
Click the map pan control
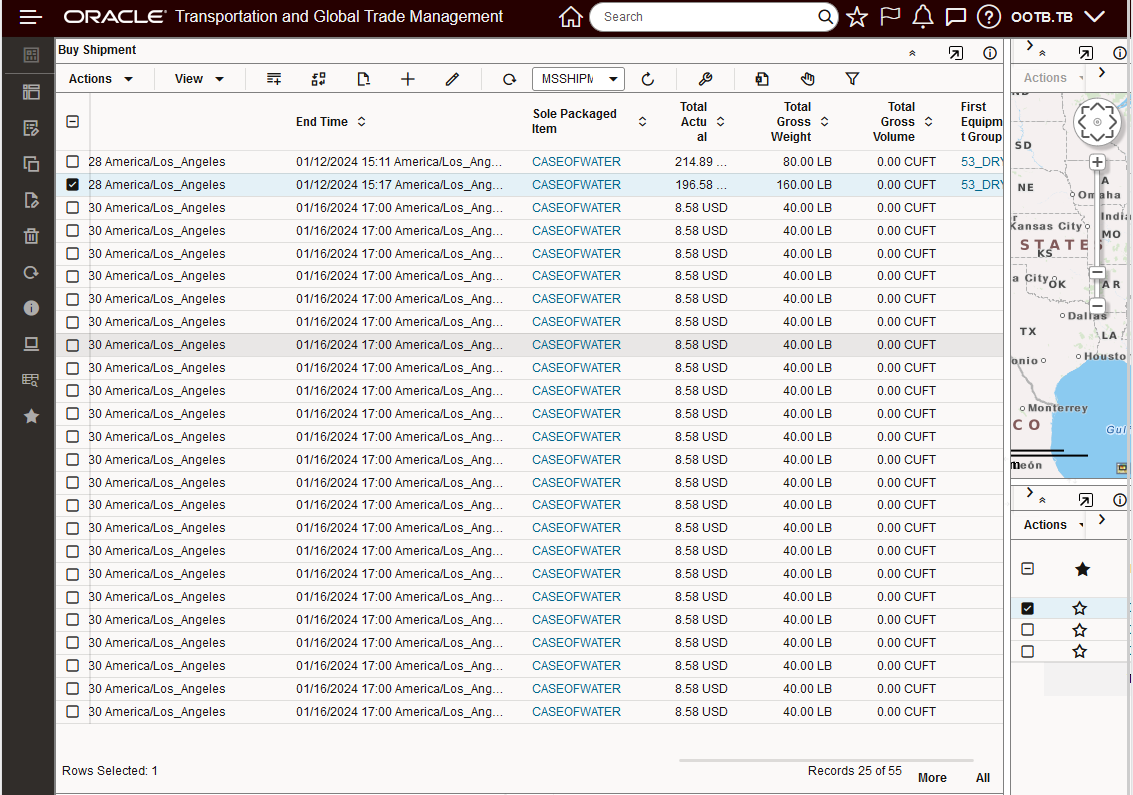1097,121
